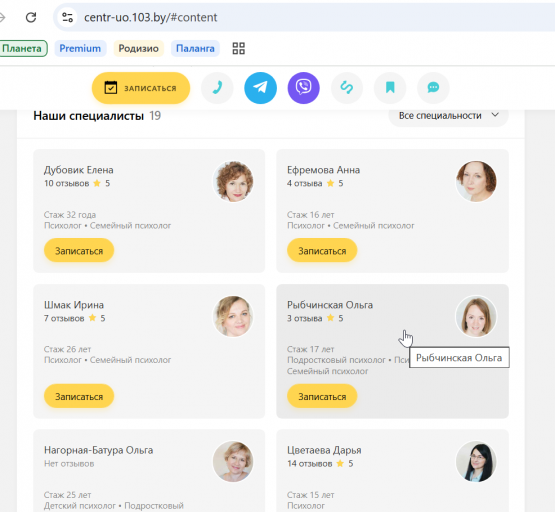This screenshot has width=555, height=512.
Task: Reload the page with the refresh icon
Action: [31, 17]
